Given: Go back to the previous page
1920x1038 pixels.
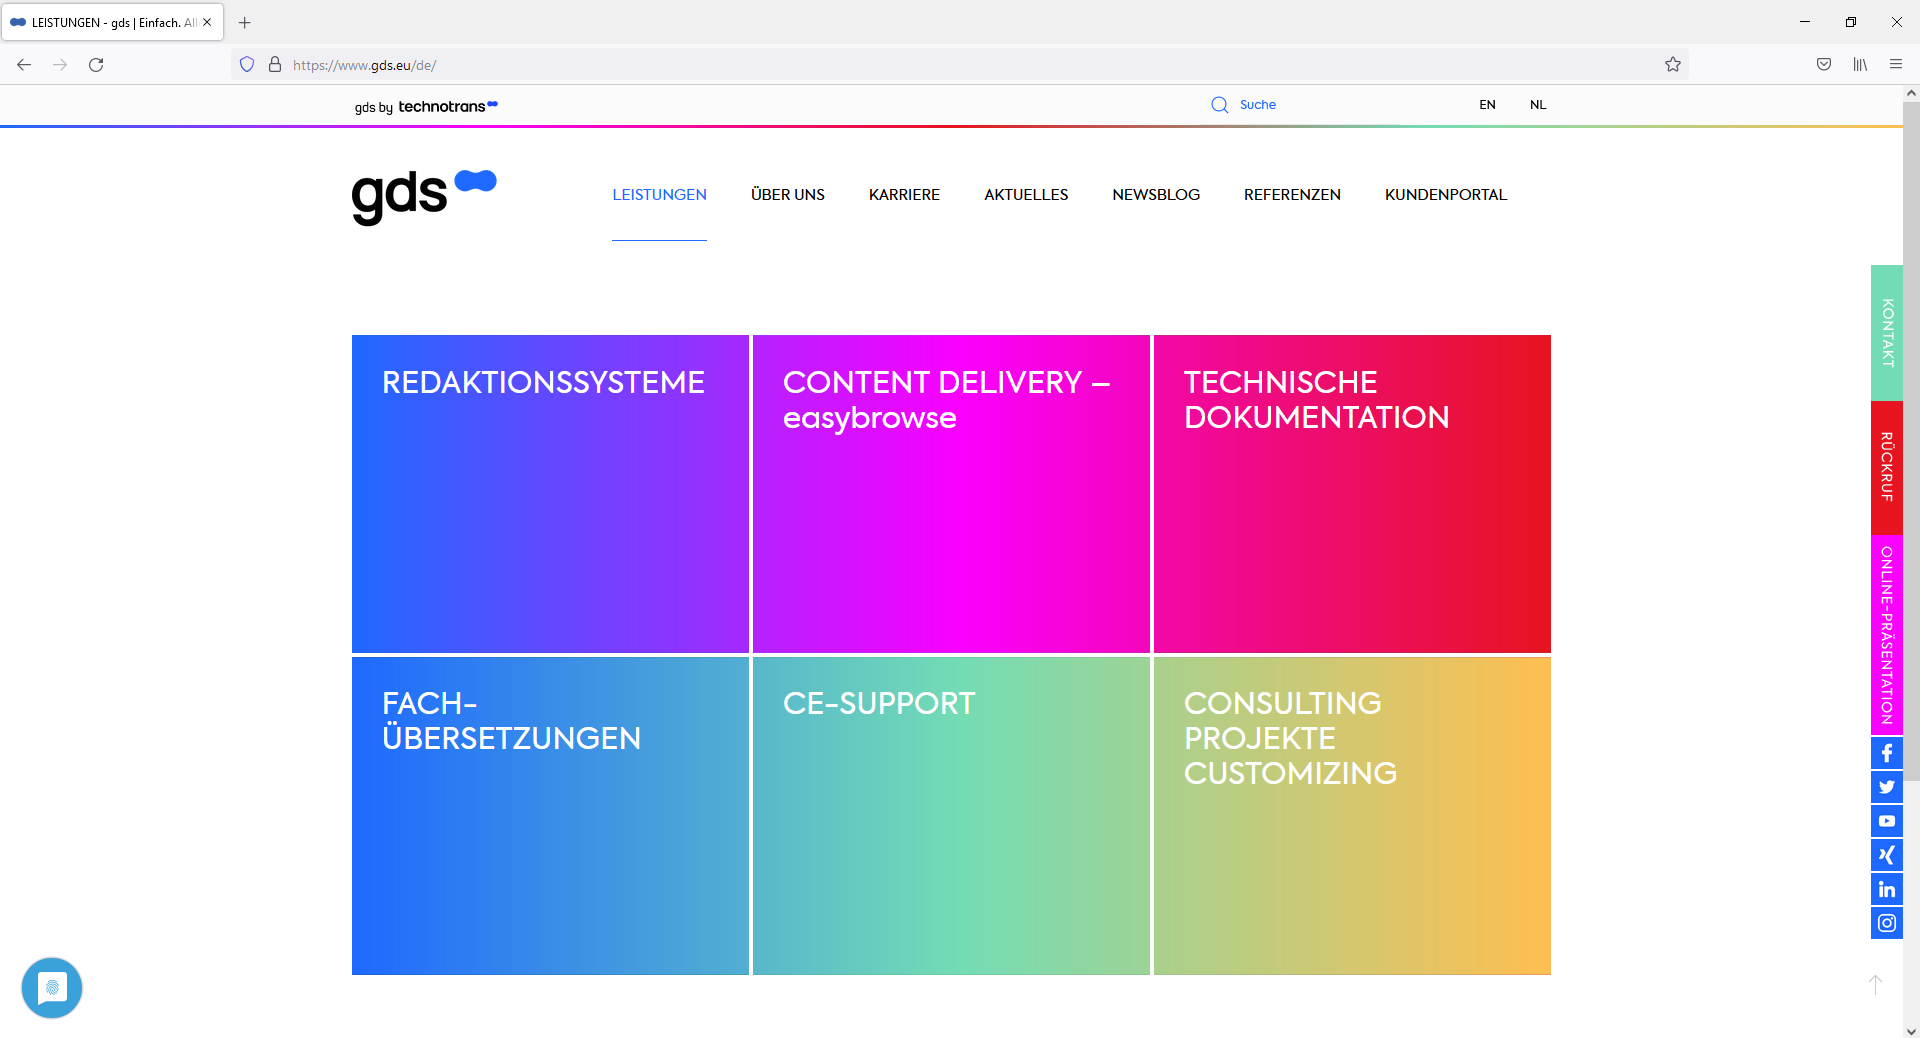Looking at the screenshot, I should point(24,65).
